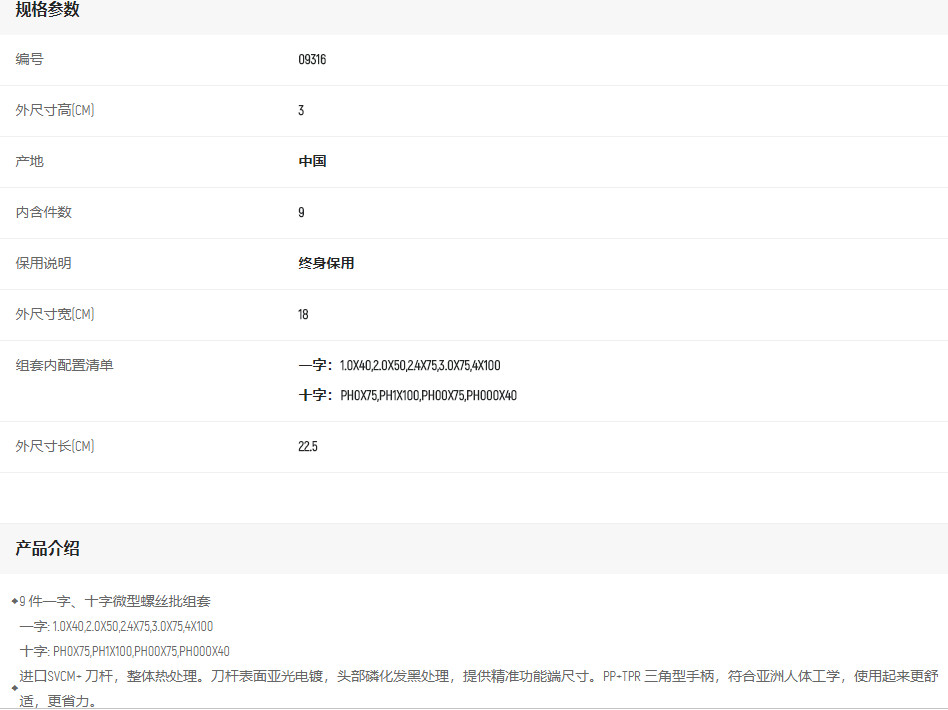Click the 规格参数 section heading
Viewport: 948px width, 710px height.
point(47,10)
